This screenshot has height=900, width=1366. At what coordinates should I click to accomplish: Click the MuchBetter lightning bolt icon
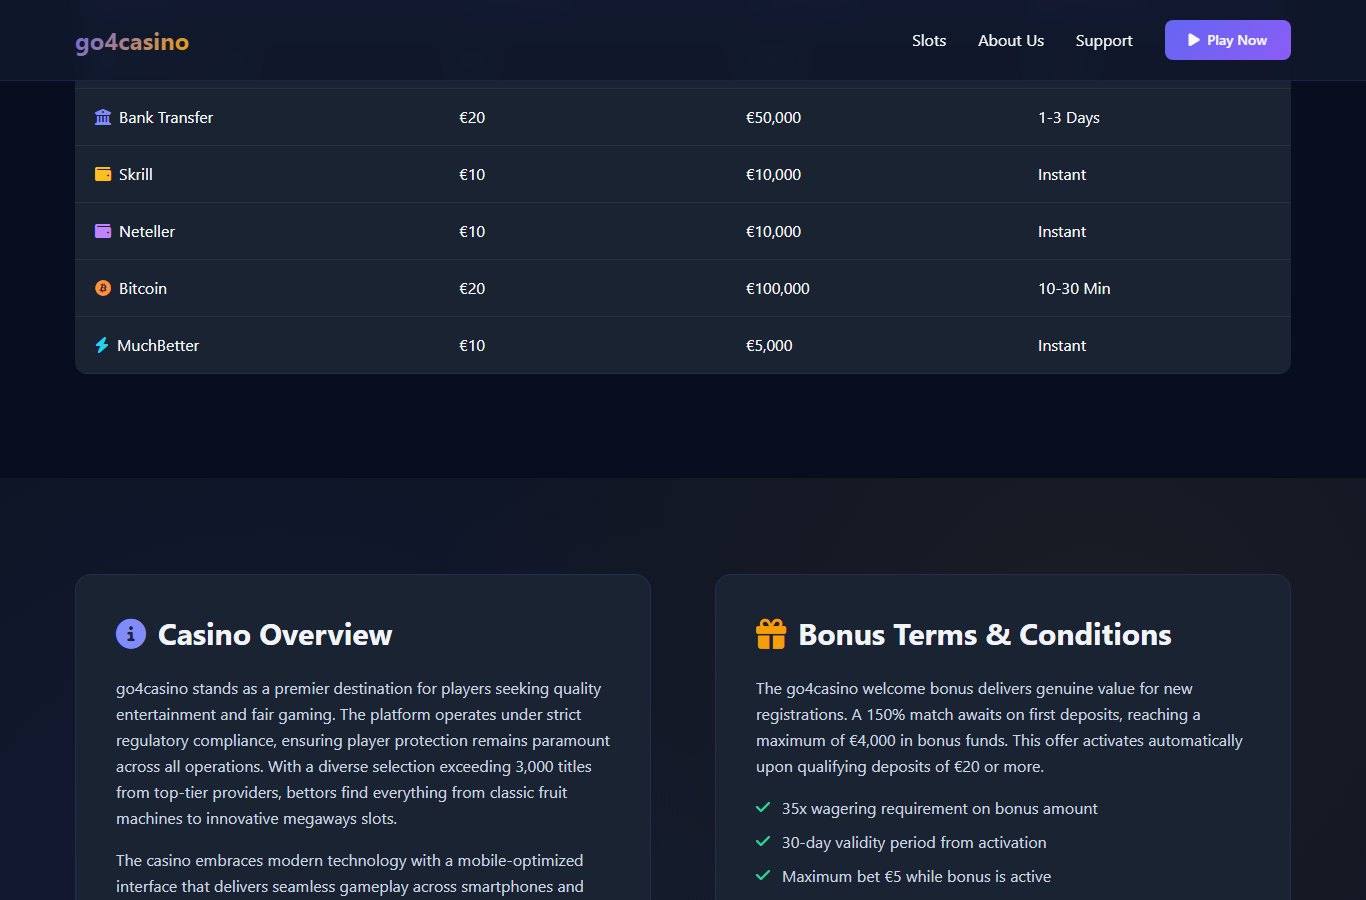point(102,345)
